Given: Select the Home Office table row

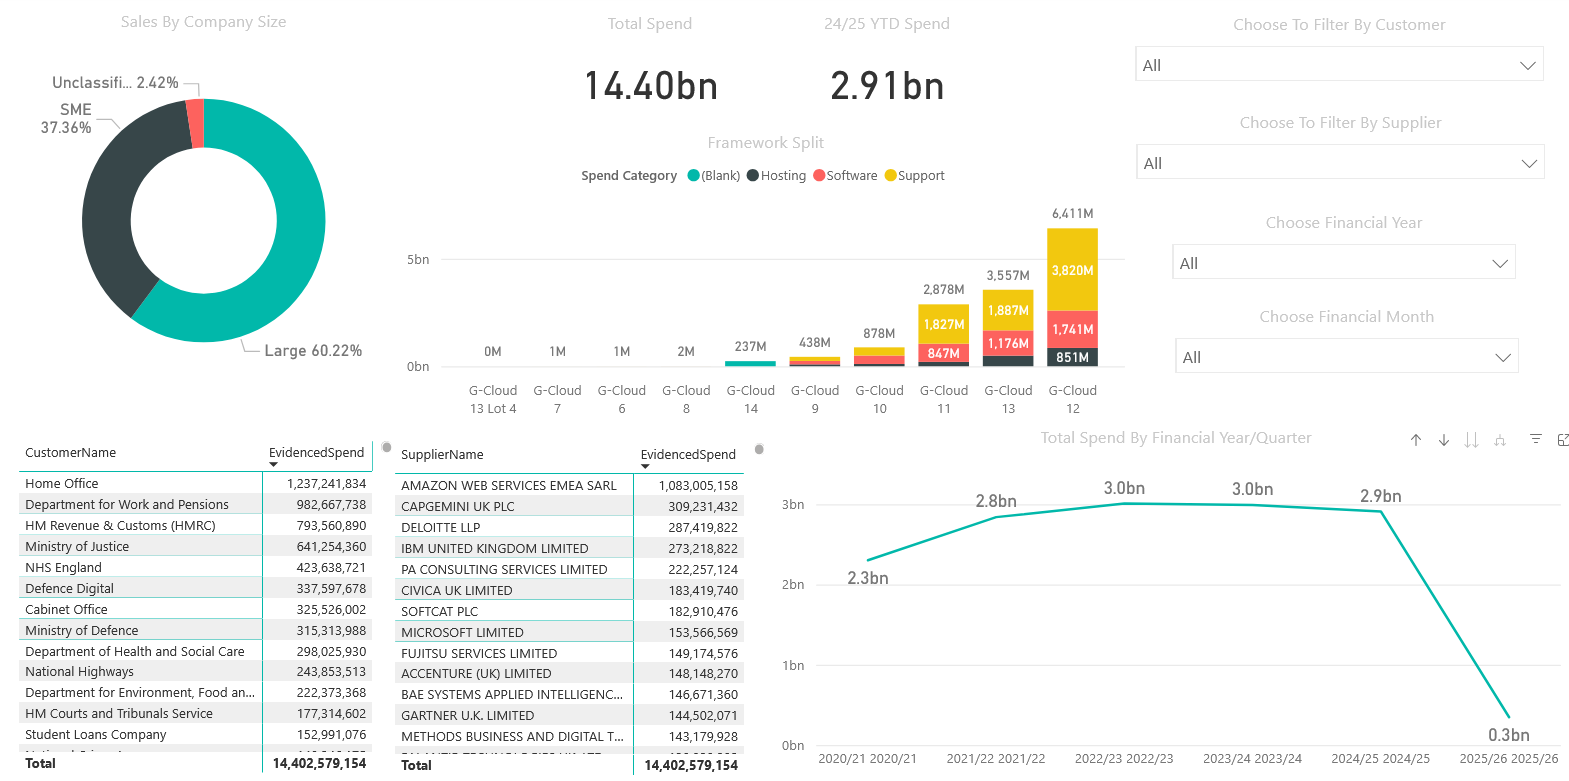Looking at the screenshot, I should (x=62, y=484).
